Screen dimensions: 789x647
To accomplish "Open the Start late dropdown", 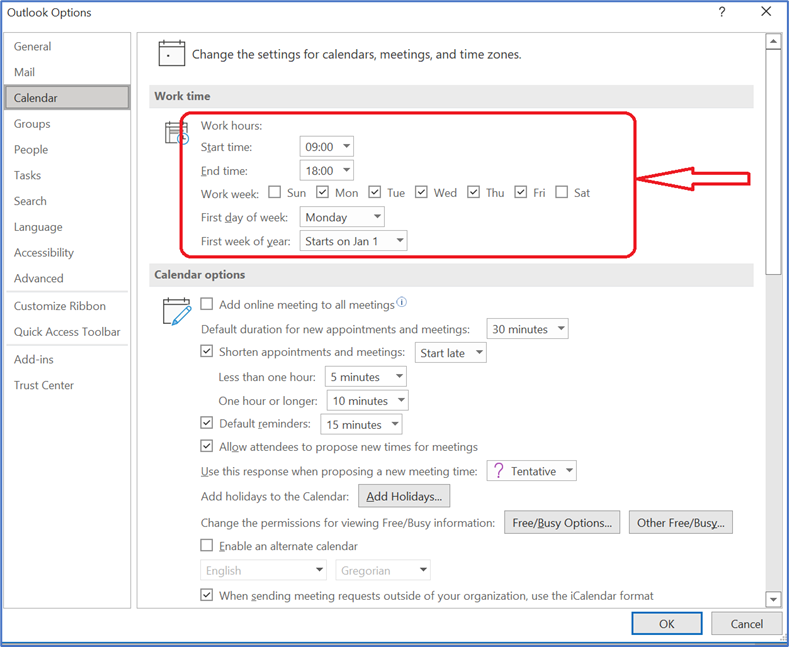I will [x=450, y=353].
